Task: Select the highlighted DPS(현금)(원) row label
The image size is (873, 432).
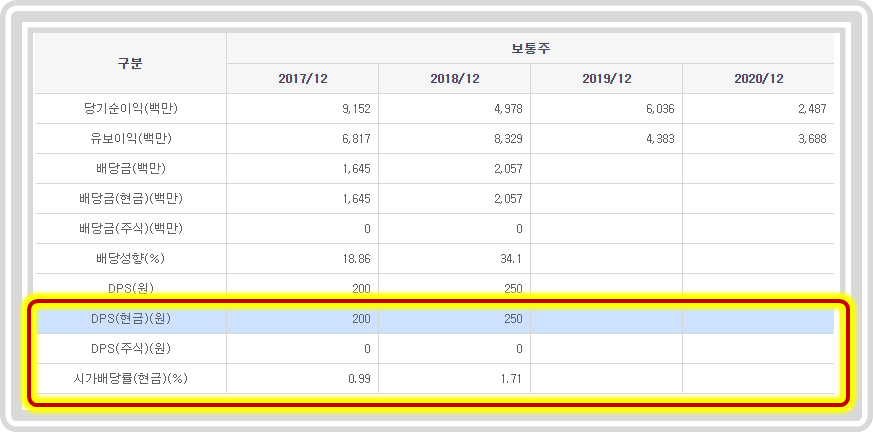Action: [130, 319]
